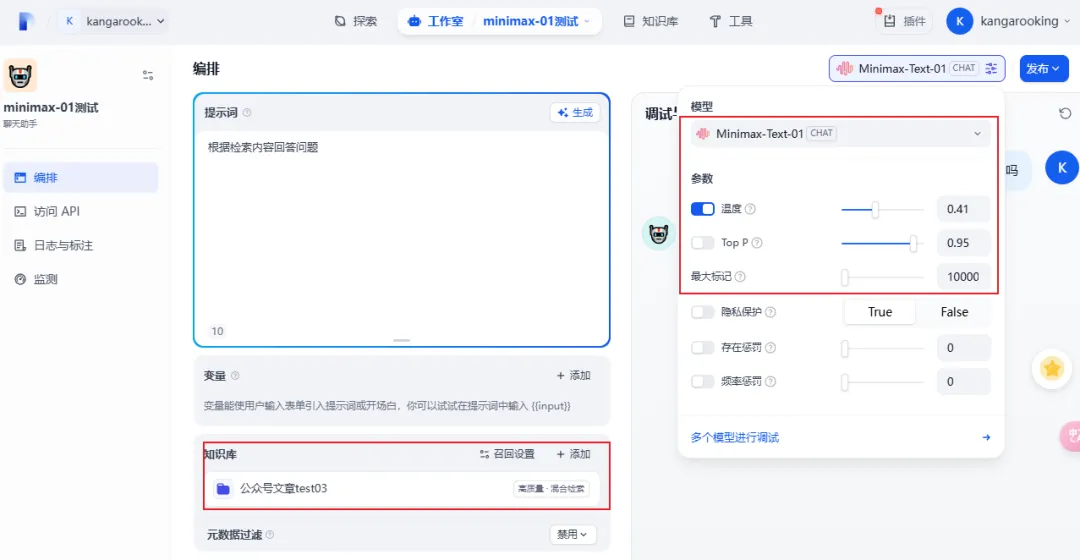Screen dimensions: 1080x560
Task: Open 召回设置 retrieval settings
Action: (x=507, y=454)
